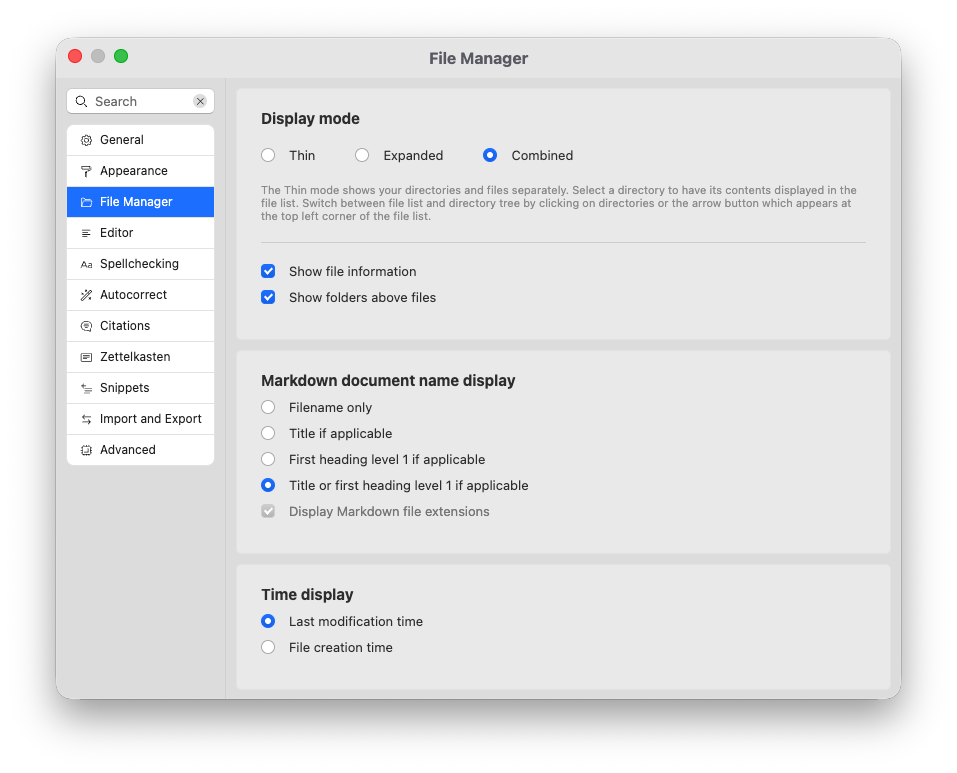The width and height of the screenshot is (957, 773).
Task: Select the Expanded display mode
Action: click(x=361, y=155)
